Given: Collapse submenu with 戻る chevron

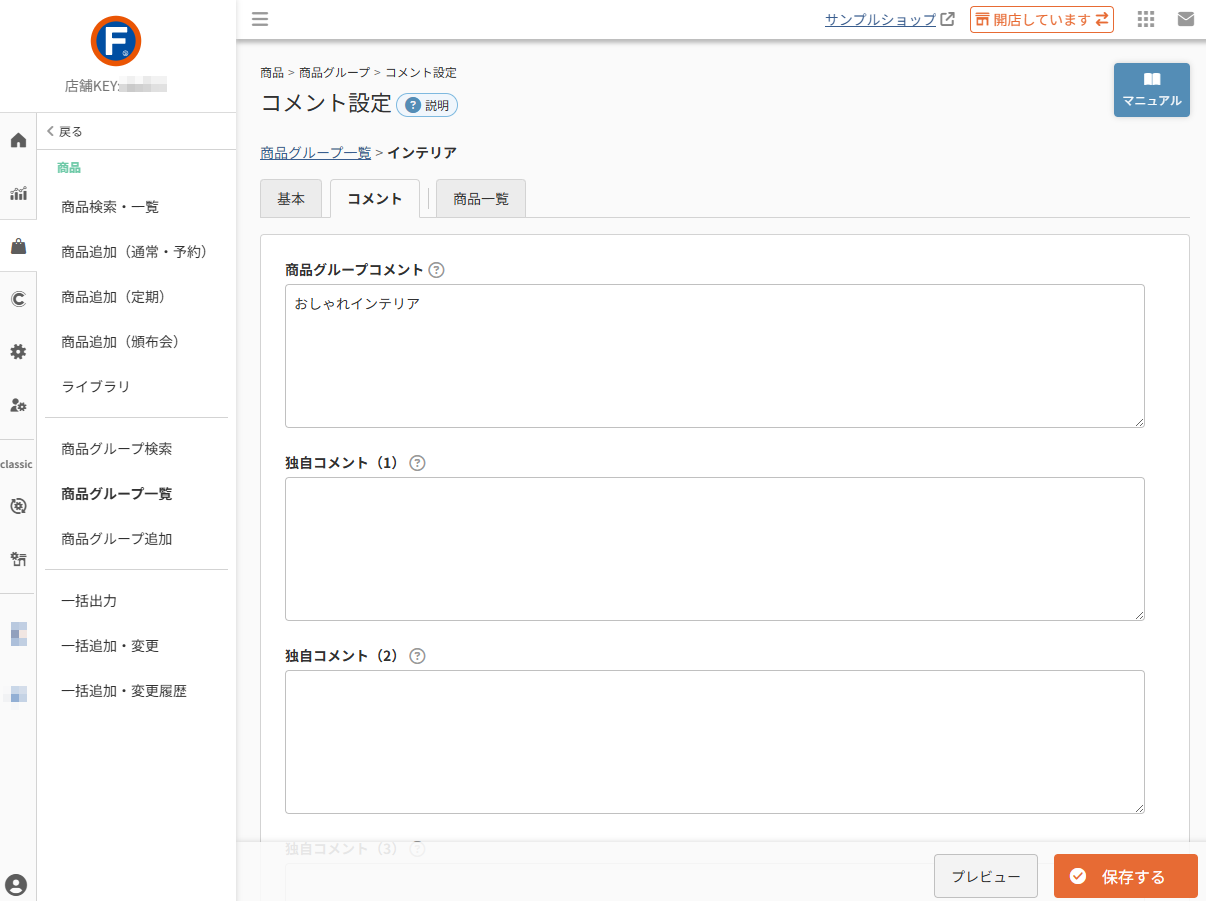Looking at the screenshot, I should 65,131.
